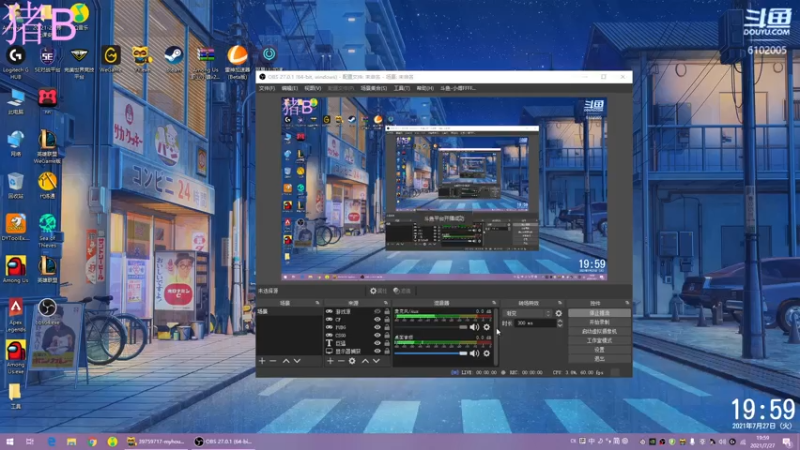Move the scene down in Scenes panel

pyautogui.click(x=297, y=361)
